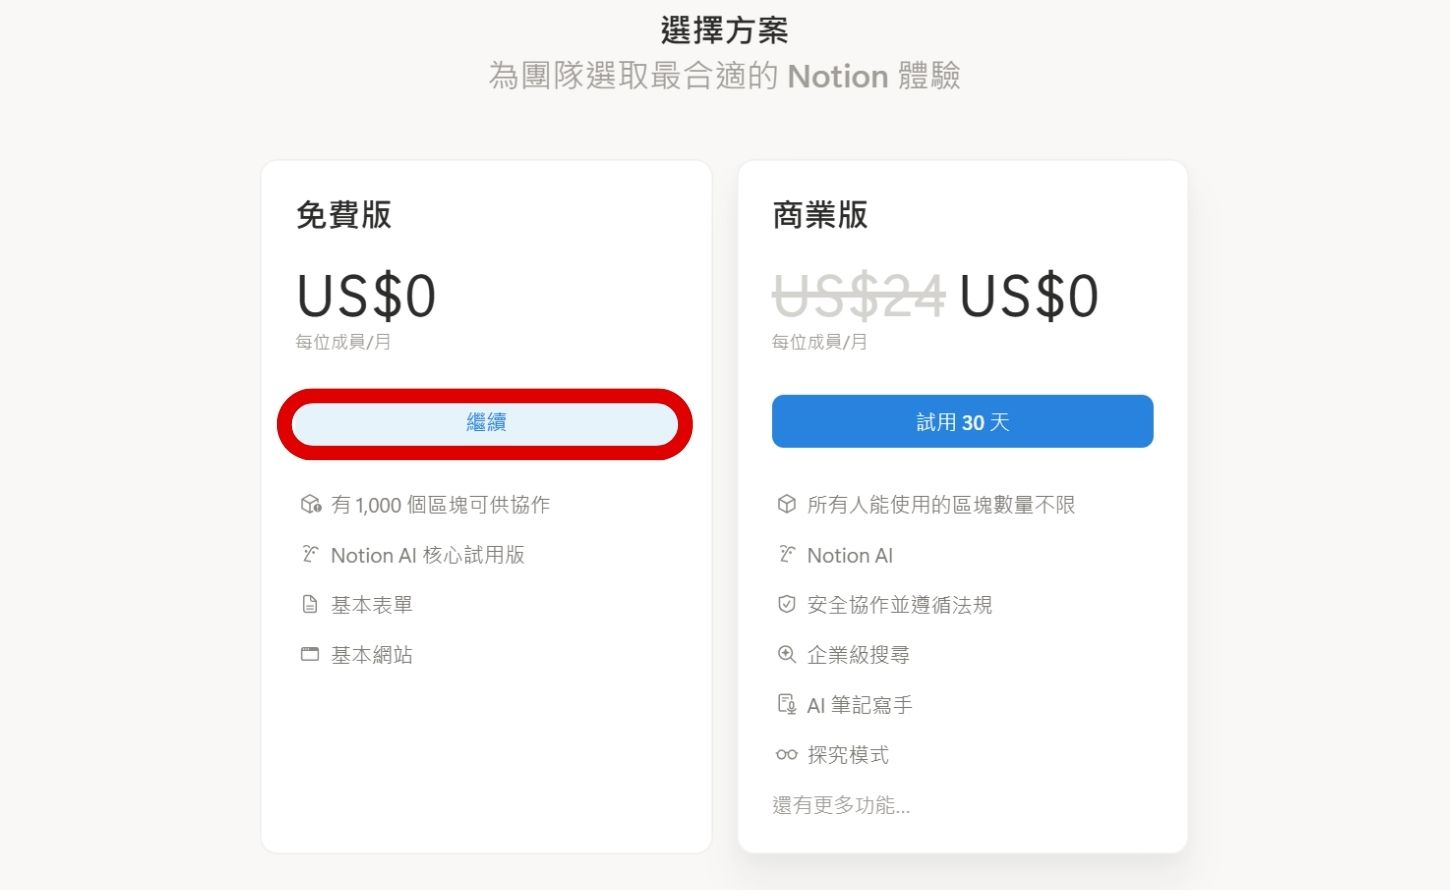
Task: Click the shield icon beside 安全協作並遵循法規
Action: [x=786, y=603]
